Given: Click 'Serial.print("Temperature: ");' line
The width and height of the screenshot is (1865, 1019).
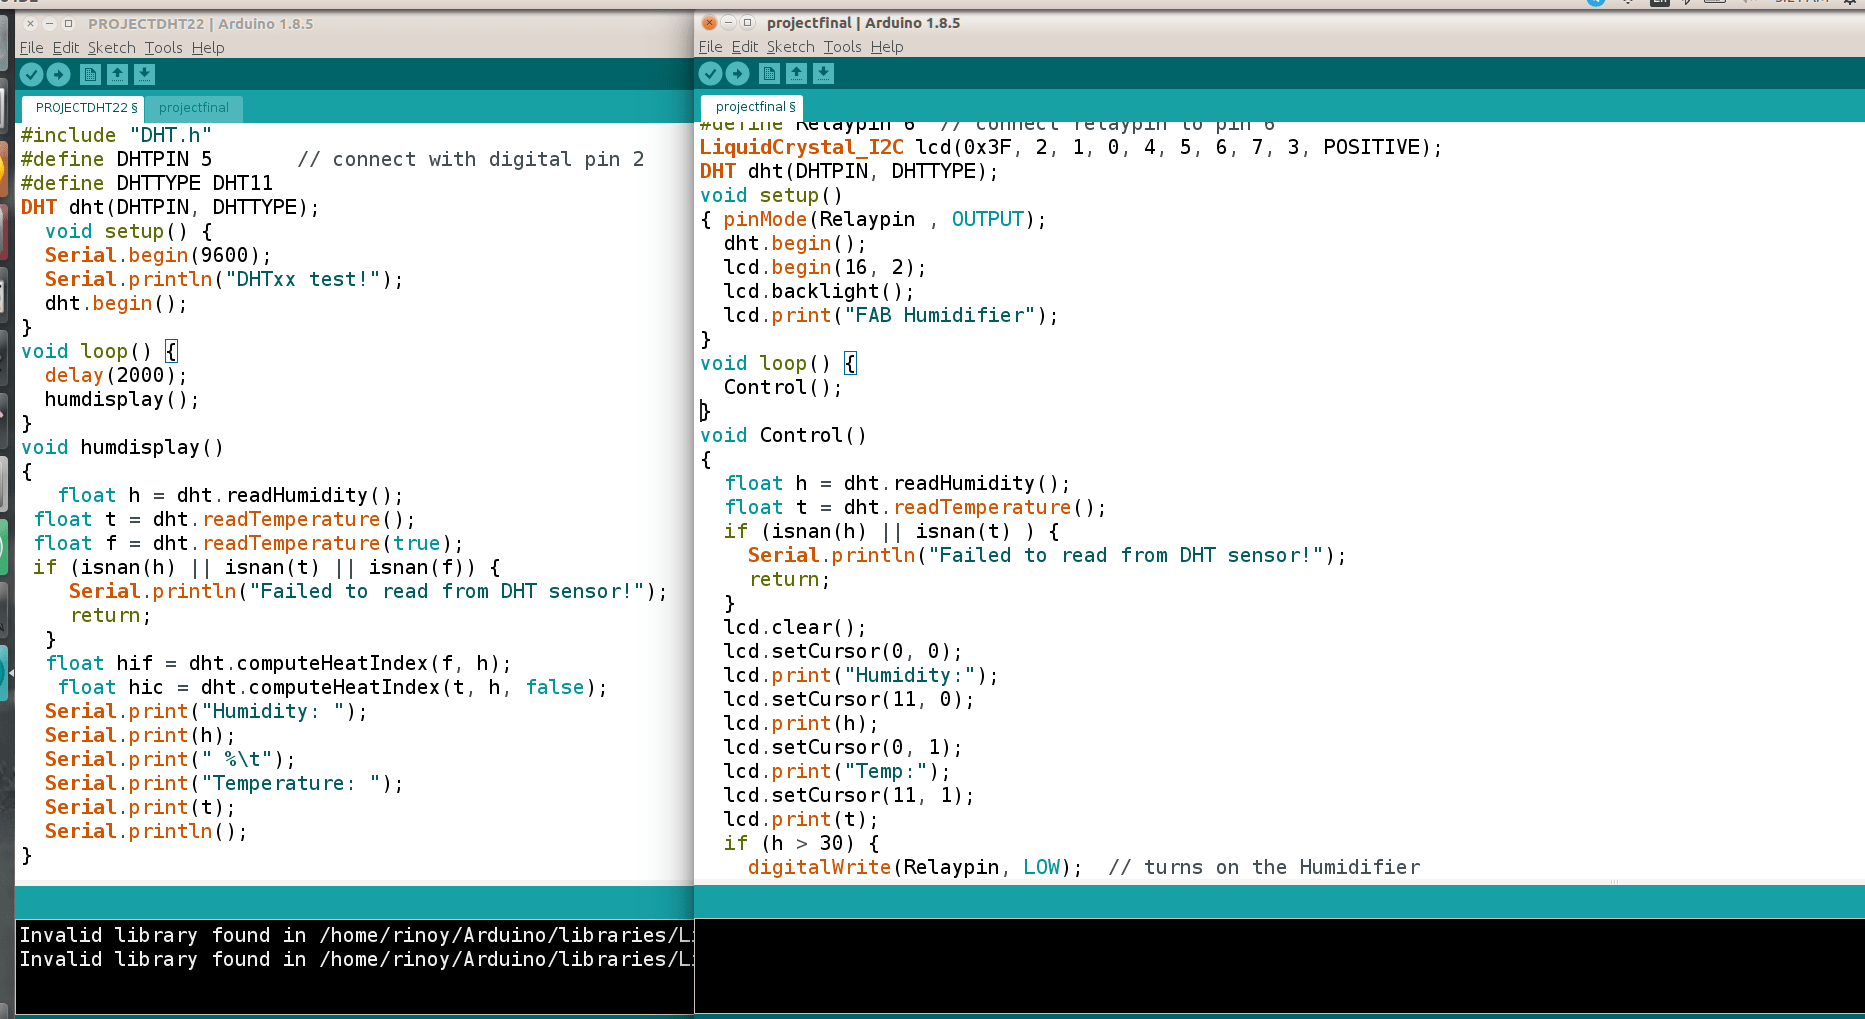Looking at the screenshot, I should click(224, 783).
